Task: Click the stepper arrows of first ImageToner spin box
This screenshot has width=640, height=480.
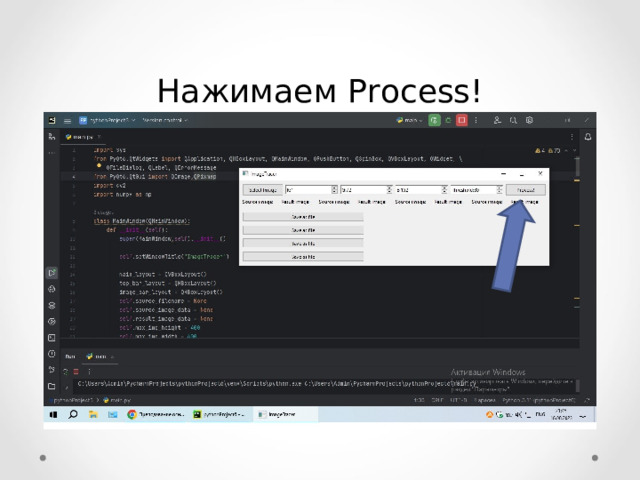Action: tap(334, 190)
